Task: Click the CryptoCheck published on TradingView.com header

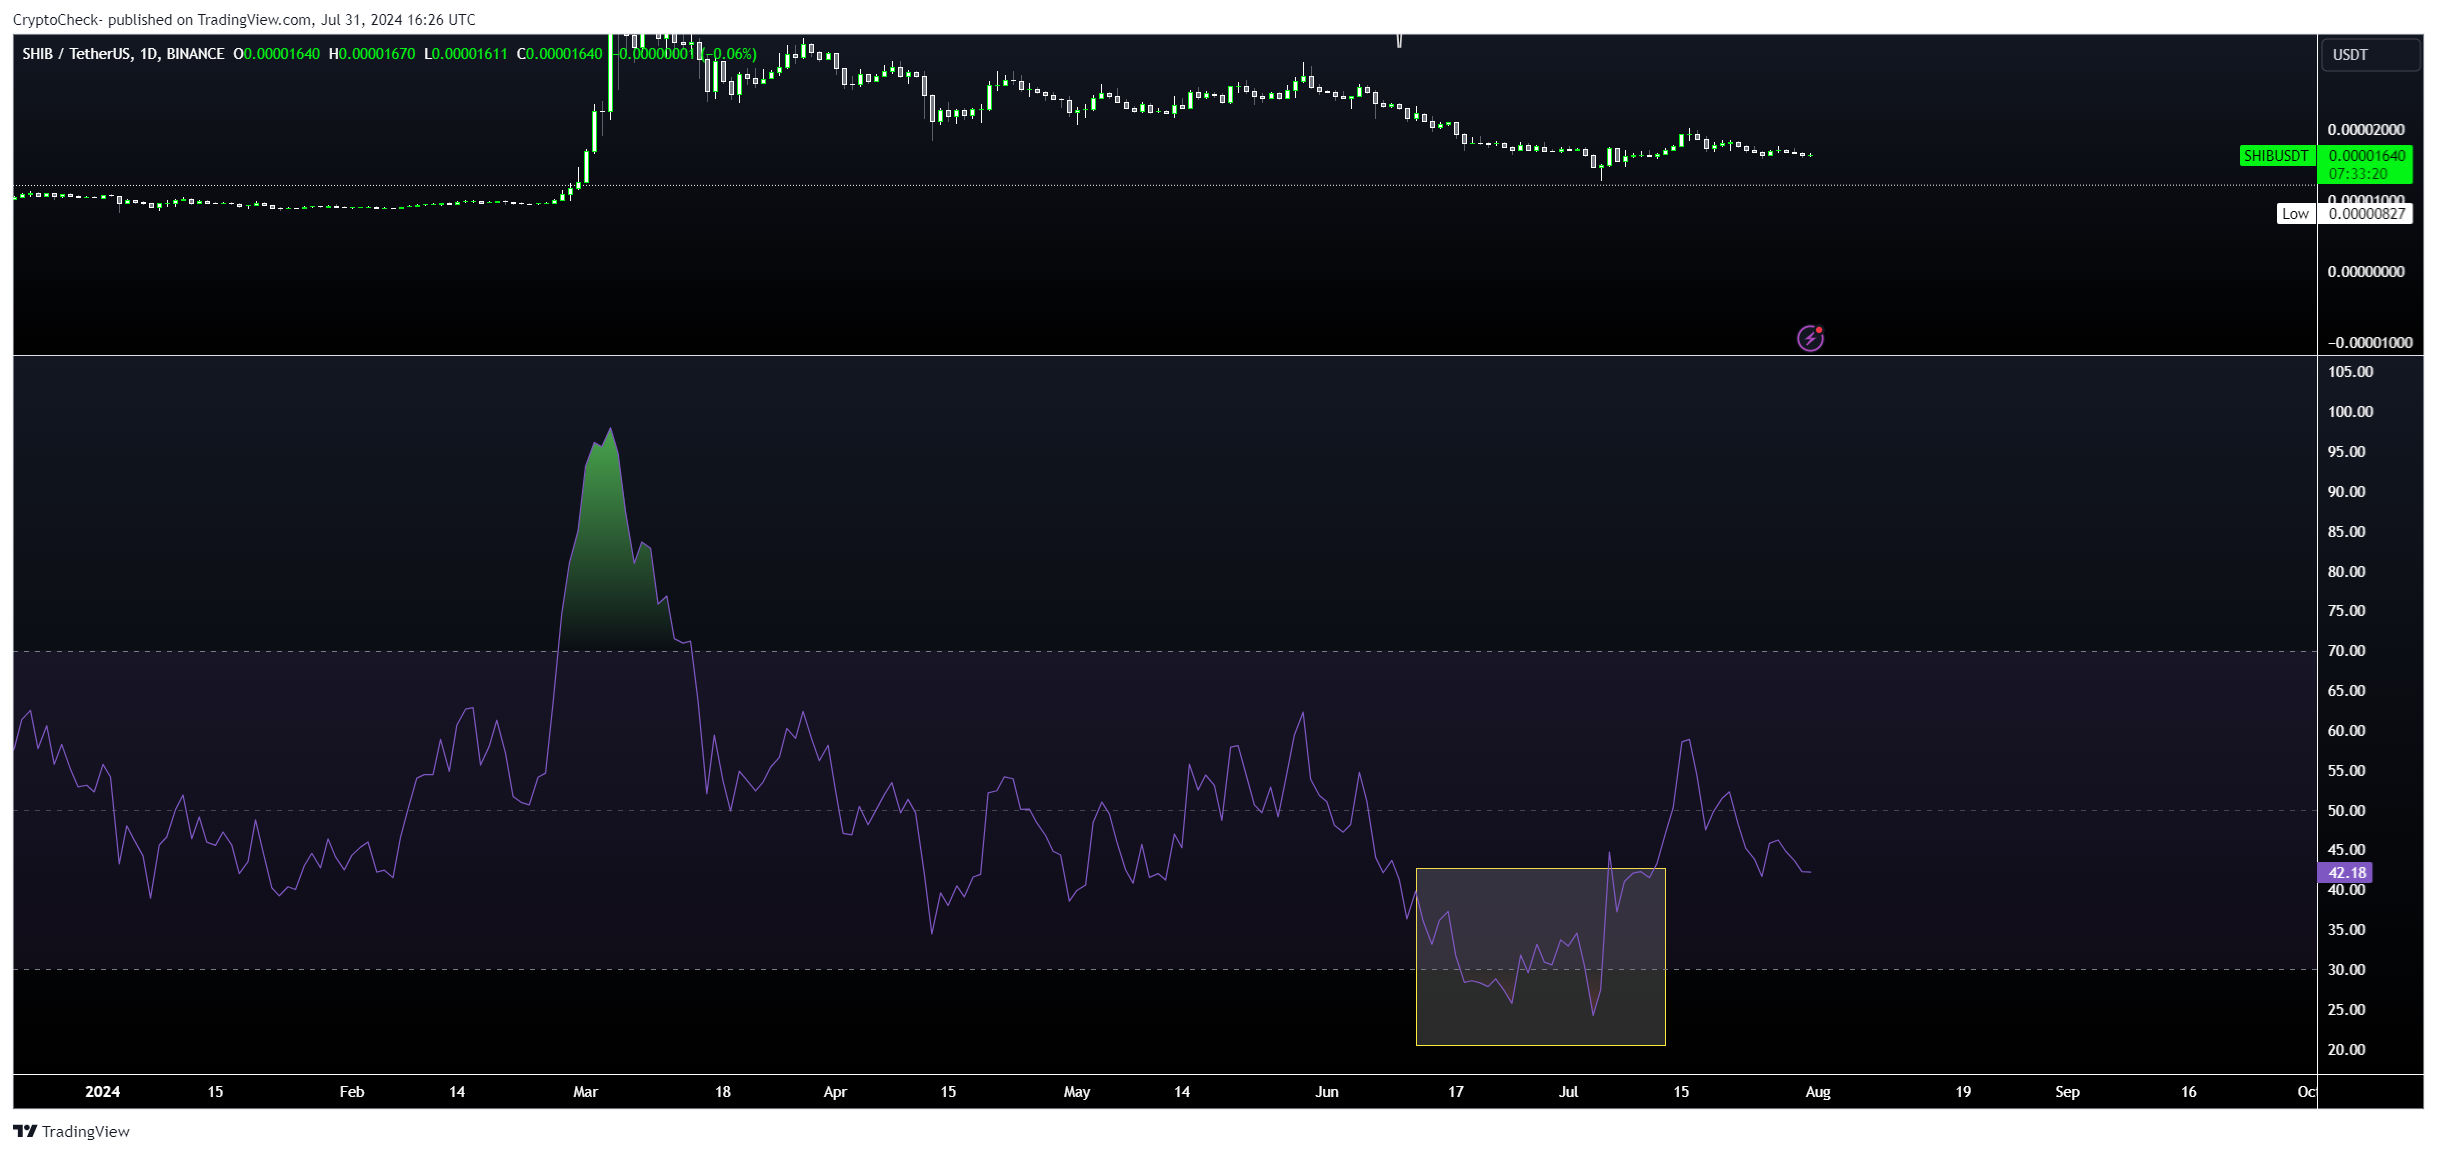Action: [244, 19]
